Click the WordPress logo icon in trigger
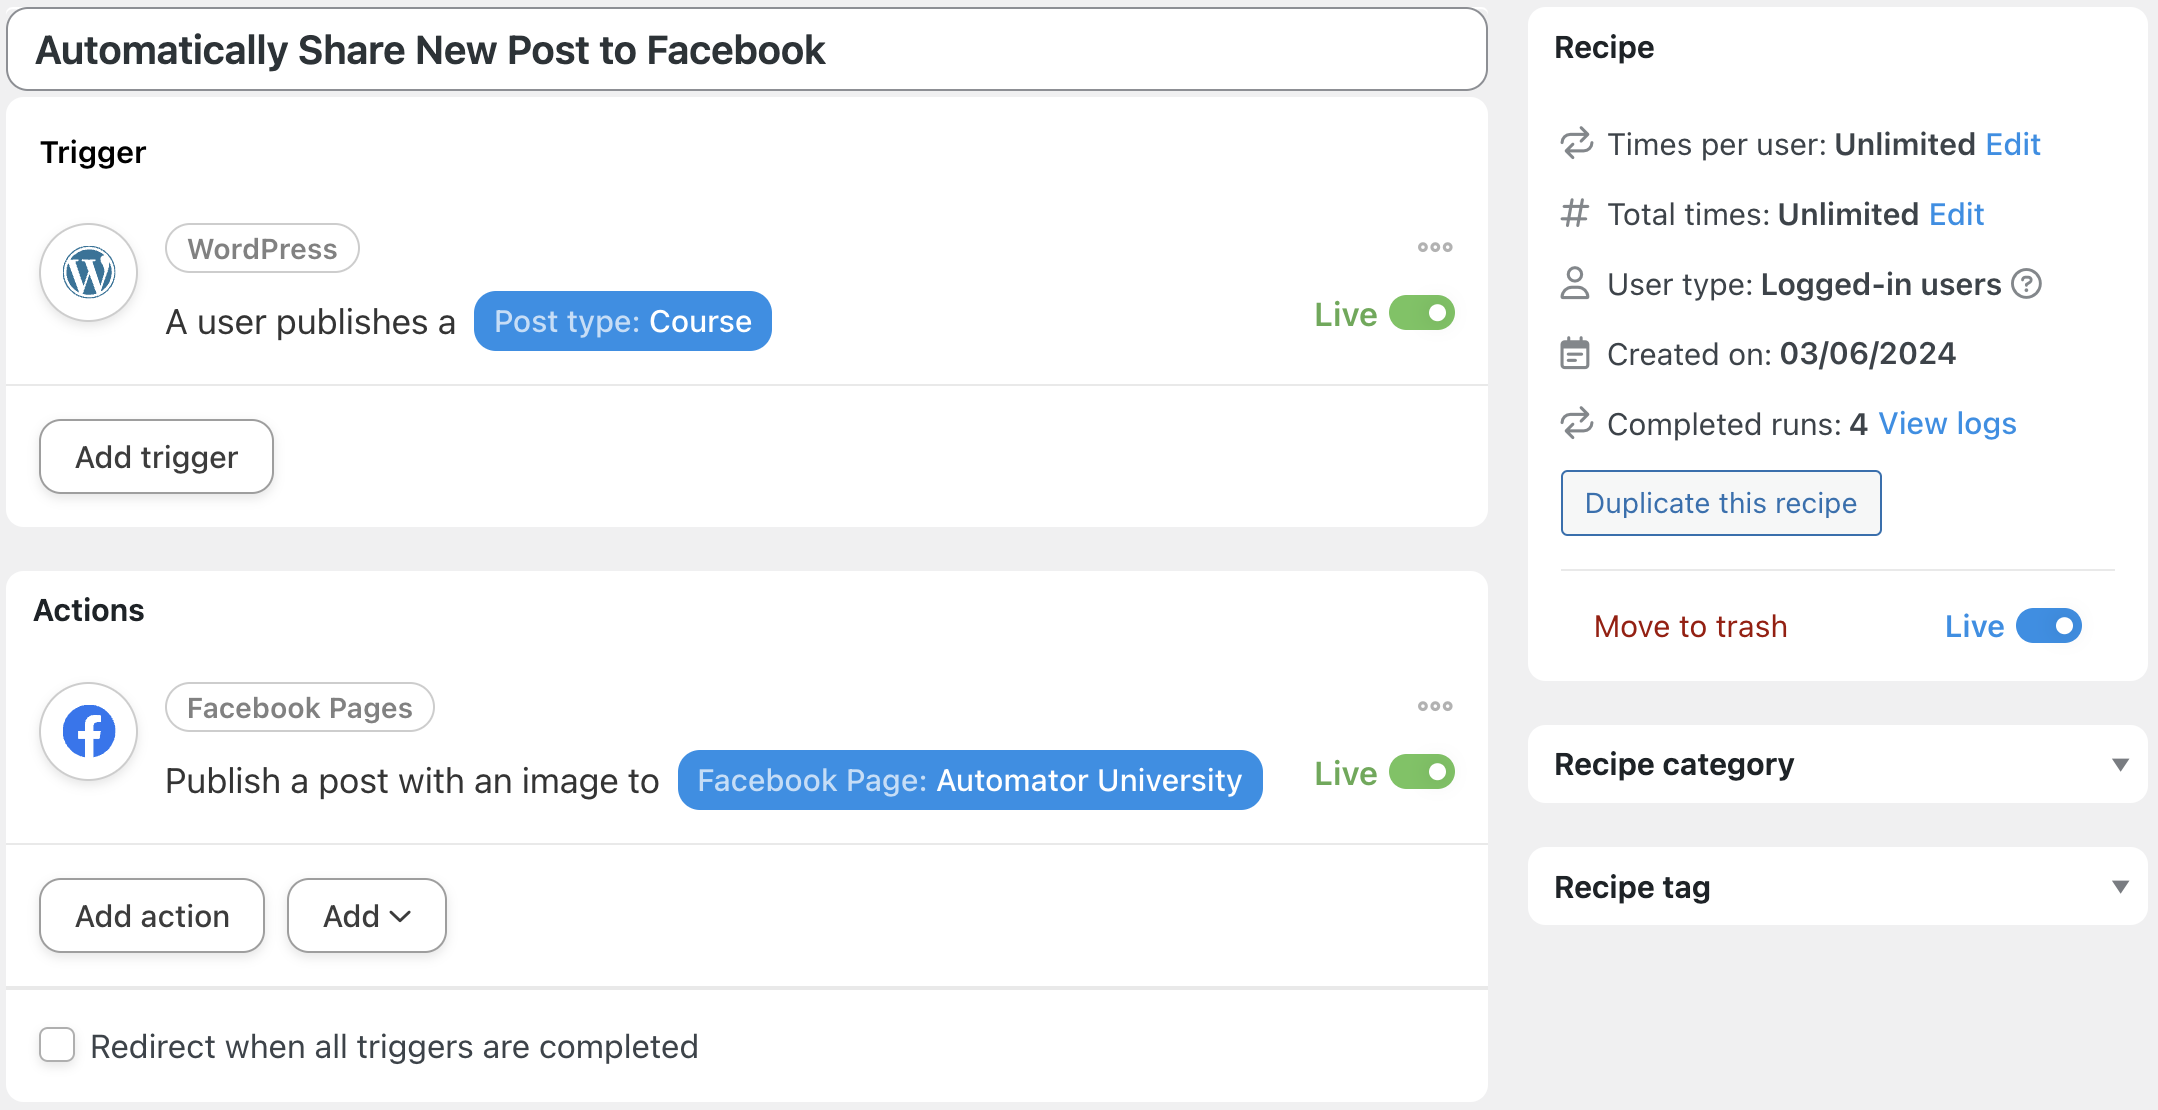This screenshot has height=1110, width=2158. 89,272
